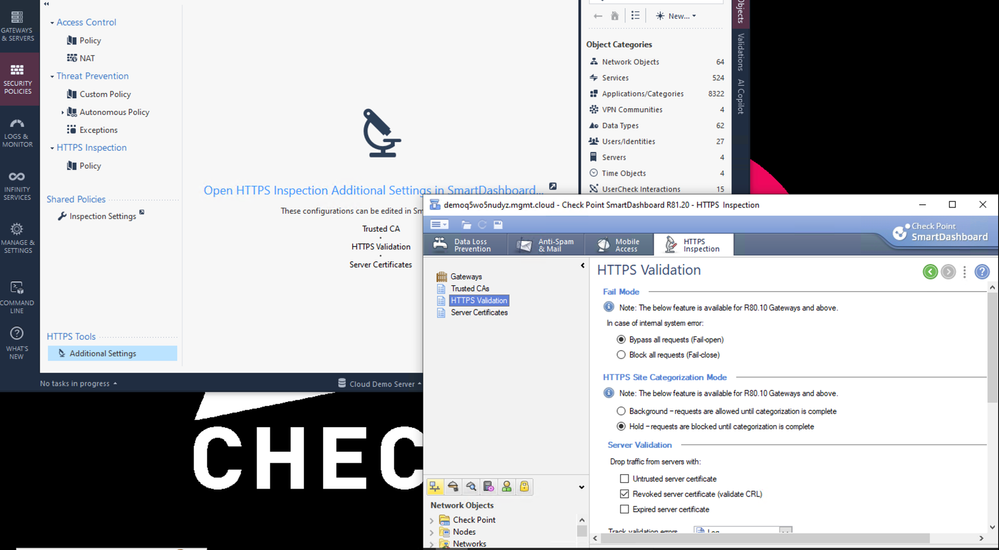Open Cloud Demo Server status selector
Image resolution: width=999 pixels, height=550 pixels.
pos(380,384)
